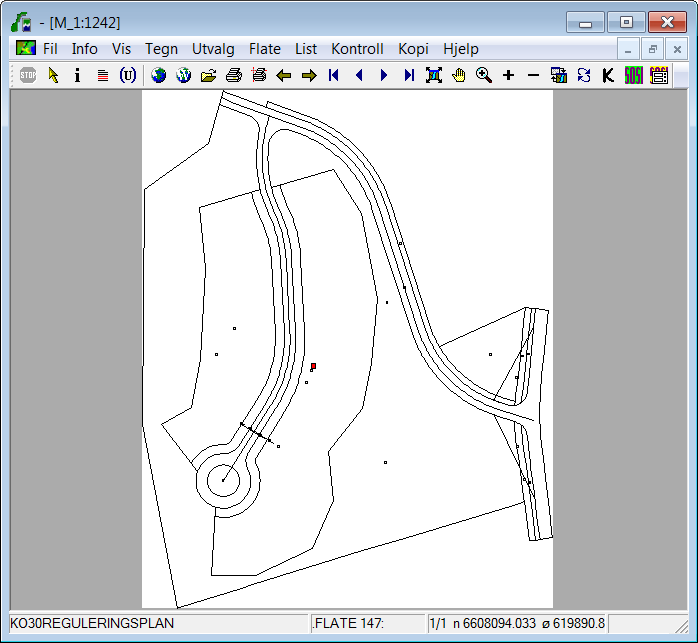
Task: Click the red marker point on map
Action: pyautogui.click(x=313, y=367)
